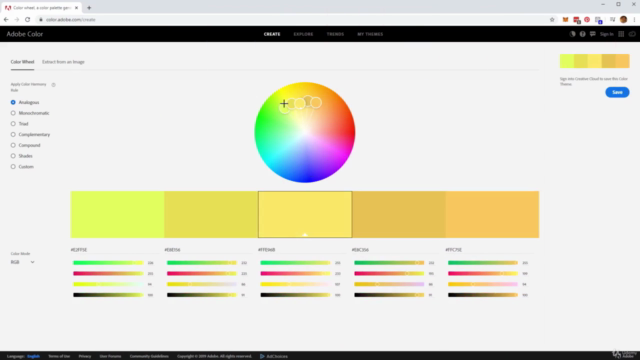Adjust the top red slider under #E2FF5E
The height and width of the screenshot is (360, 640).
[108, 263]
